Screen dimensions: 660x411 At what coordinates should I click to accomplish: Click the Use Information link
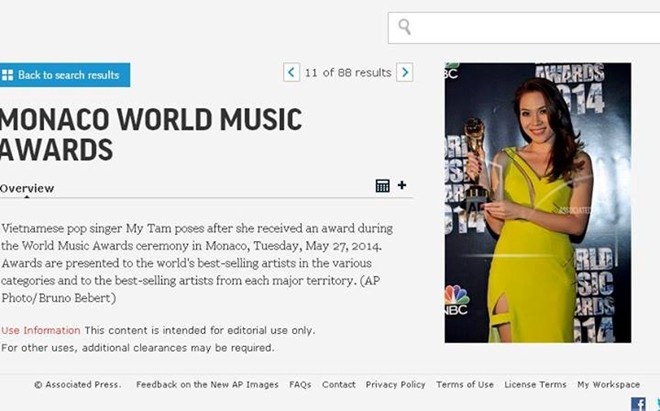click(41, 330)
